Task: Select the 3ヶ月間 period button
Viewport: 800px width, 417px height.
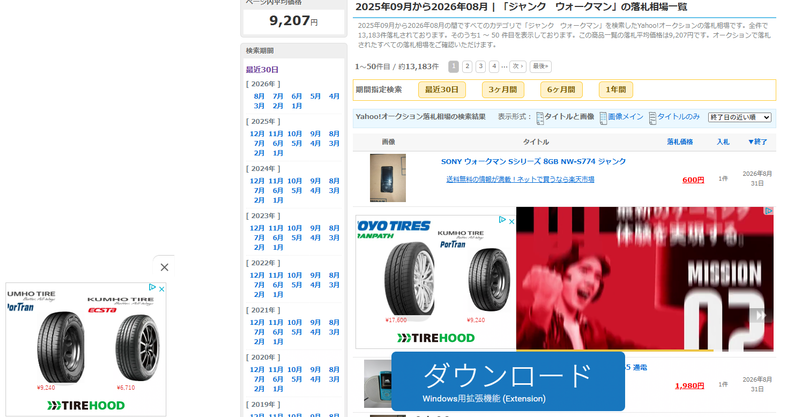Action: click(503, 90)
